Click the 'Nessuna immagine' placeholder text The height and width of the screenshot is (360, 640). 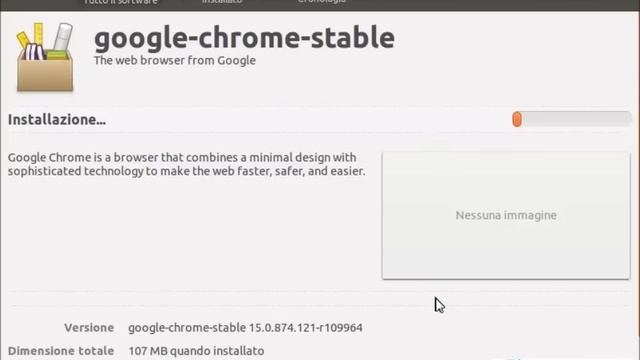[506, 215]
